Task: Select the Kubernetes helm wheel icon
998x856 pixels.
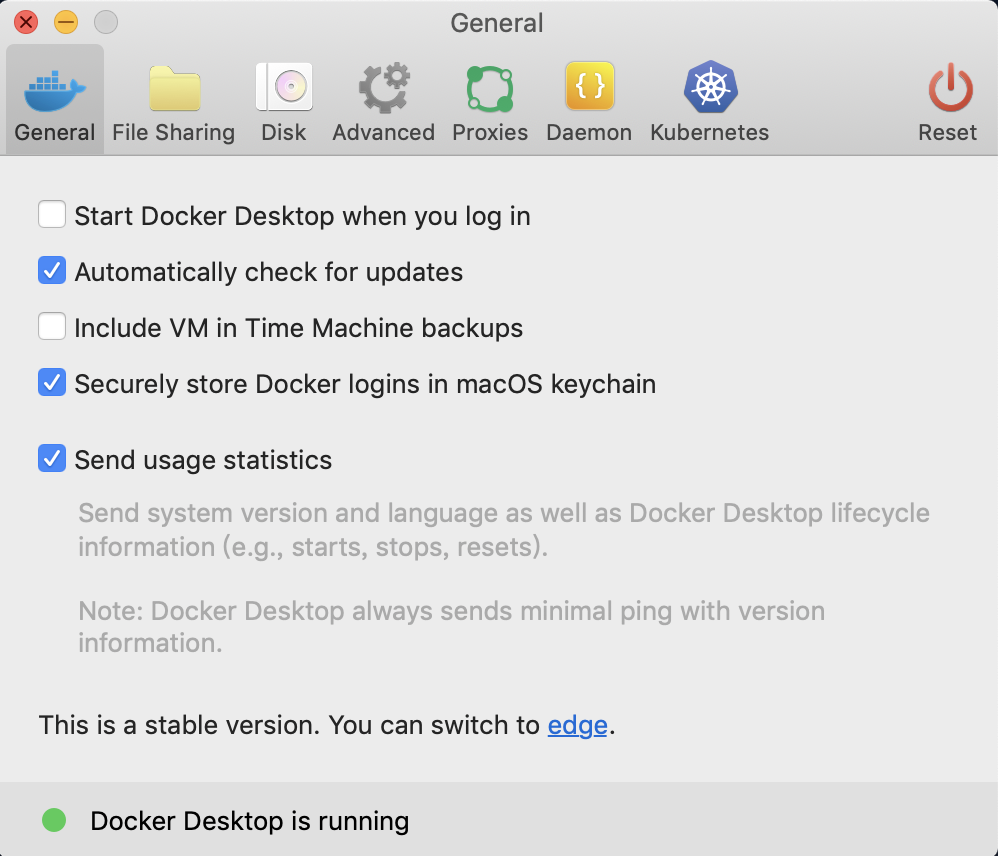Action: pos(710,90)
